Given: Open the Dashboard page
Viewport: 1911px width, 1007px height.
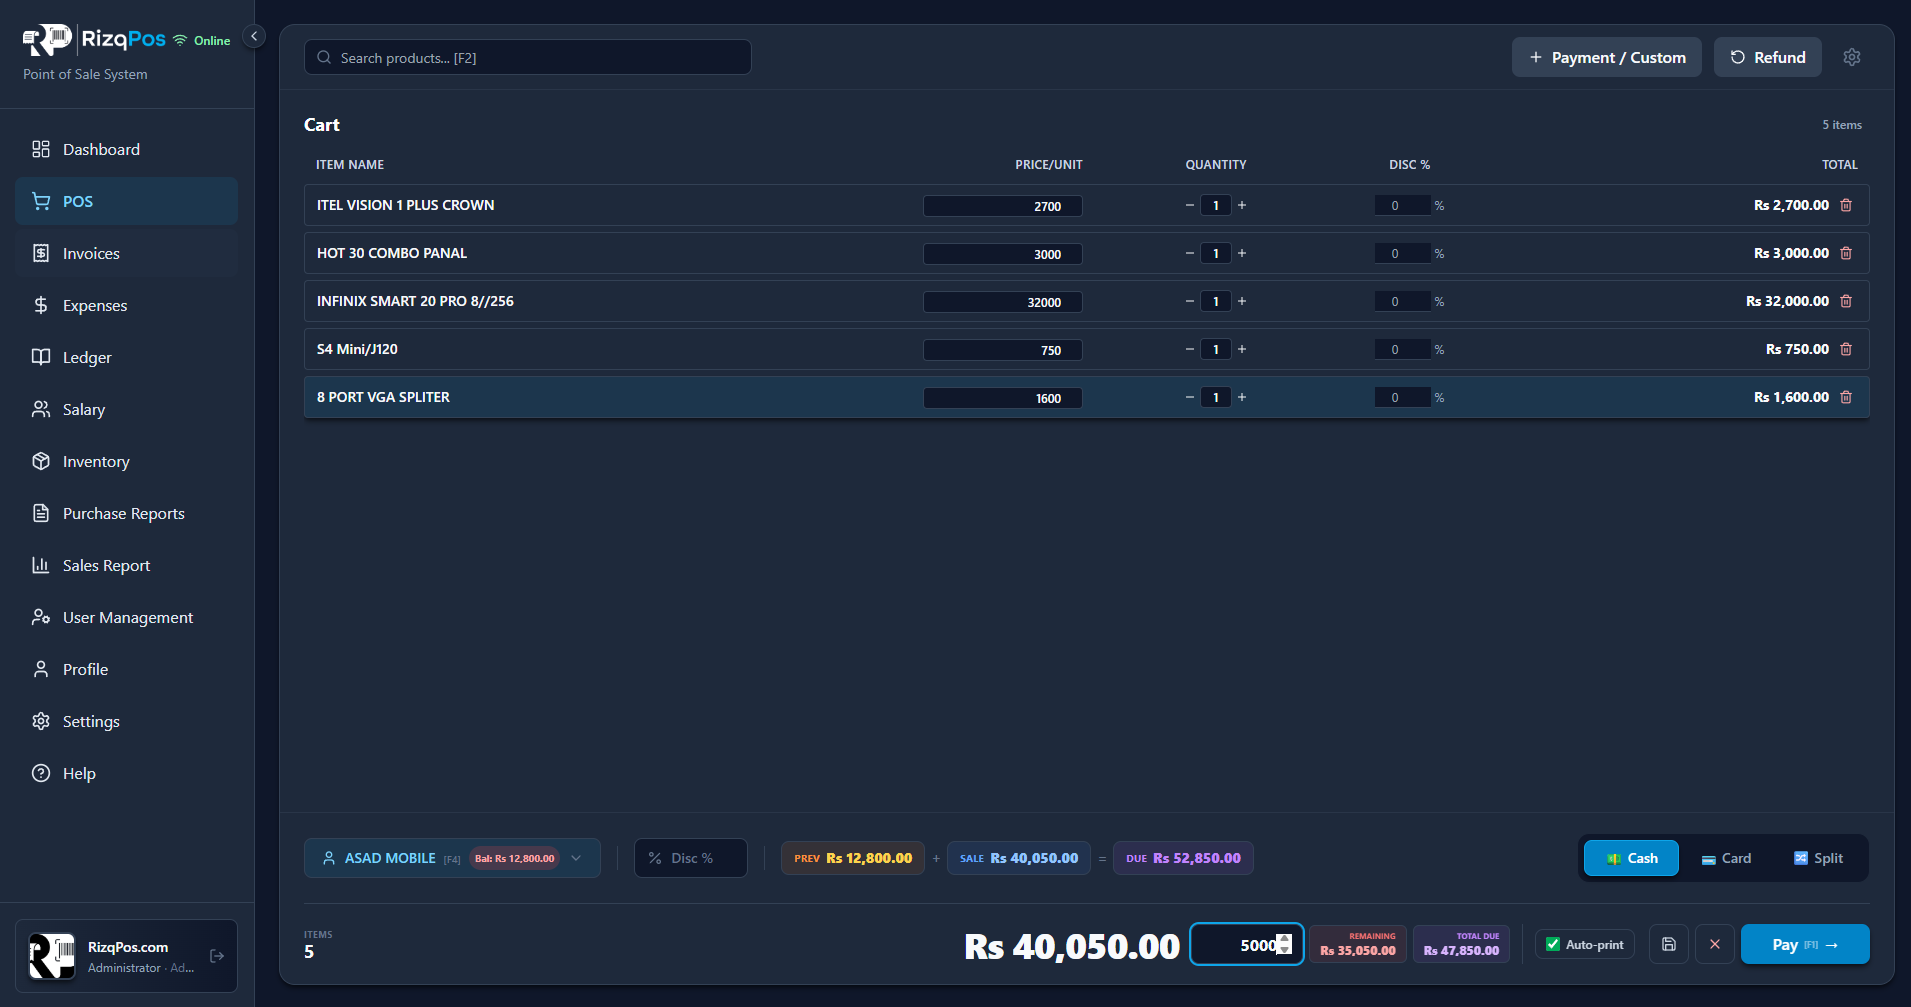Looking at the screenshot, I should 126,149.
